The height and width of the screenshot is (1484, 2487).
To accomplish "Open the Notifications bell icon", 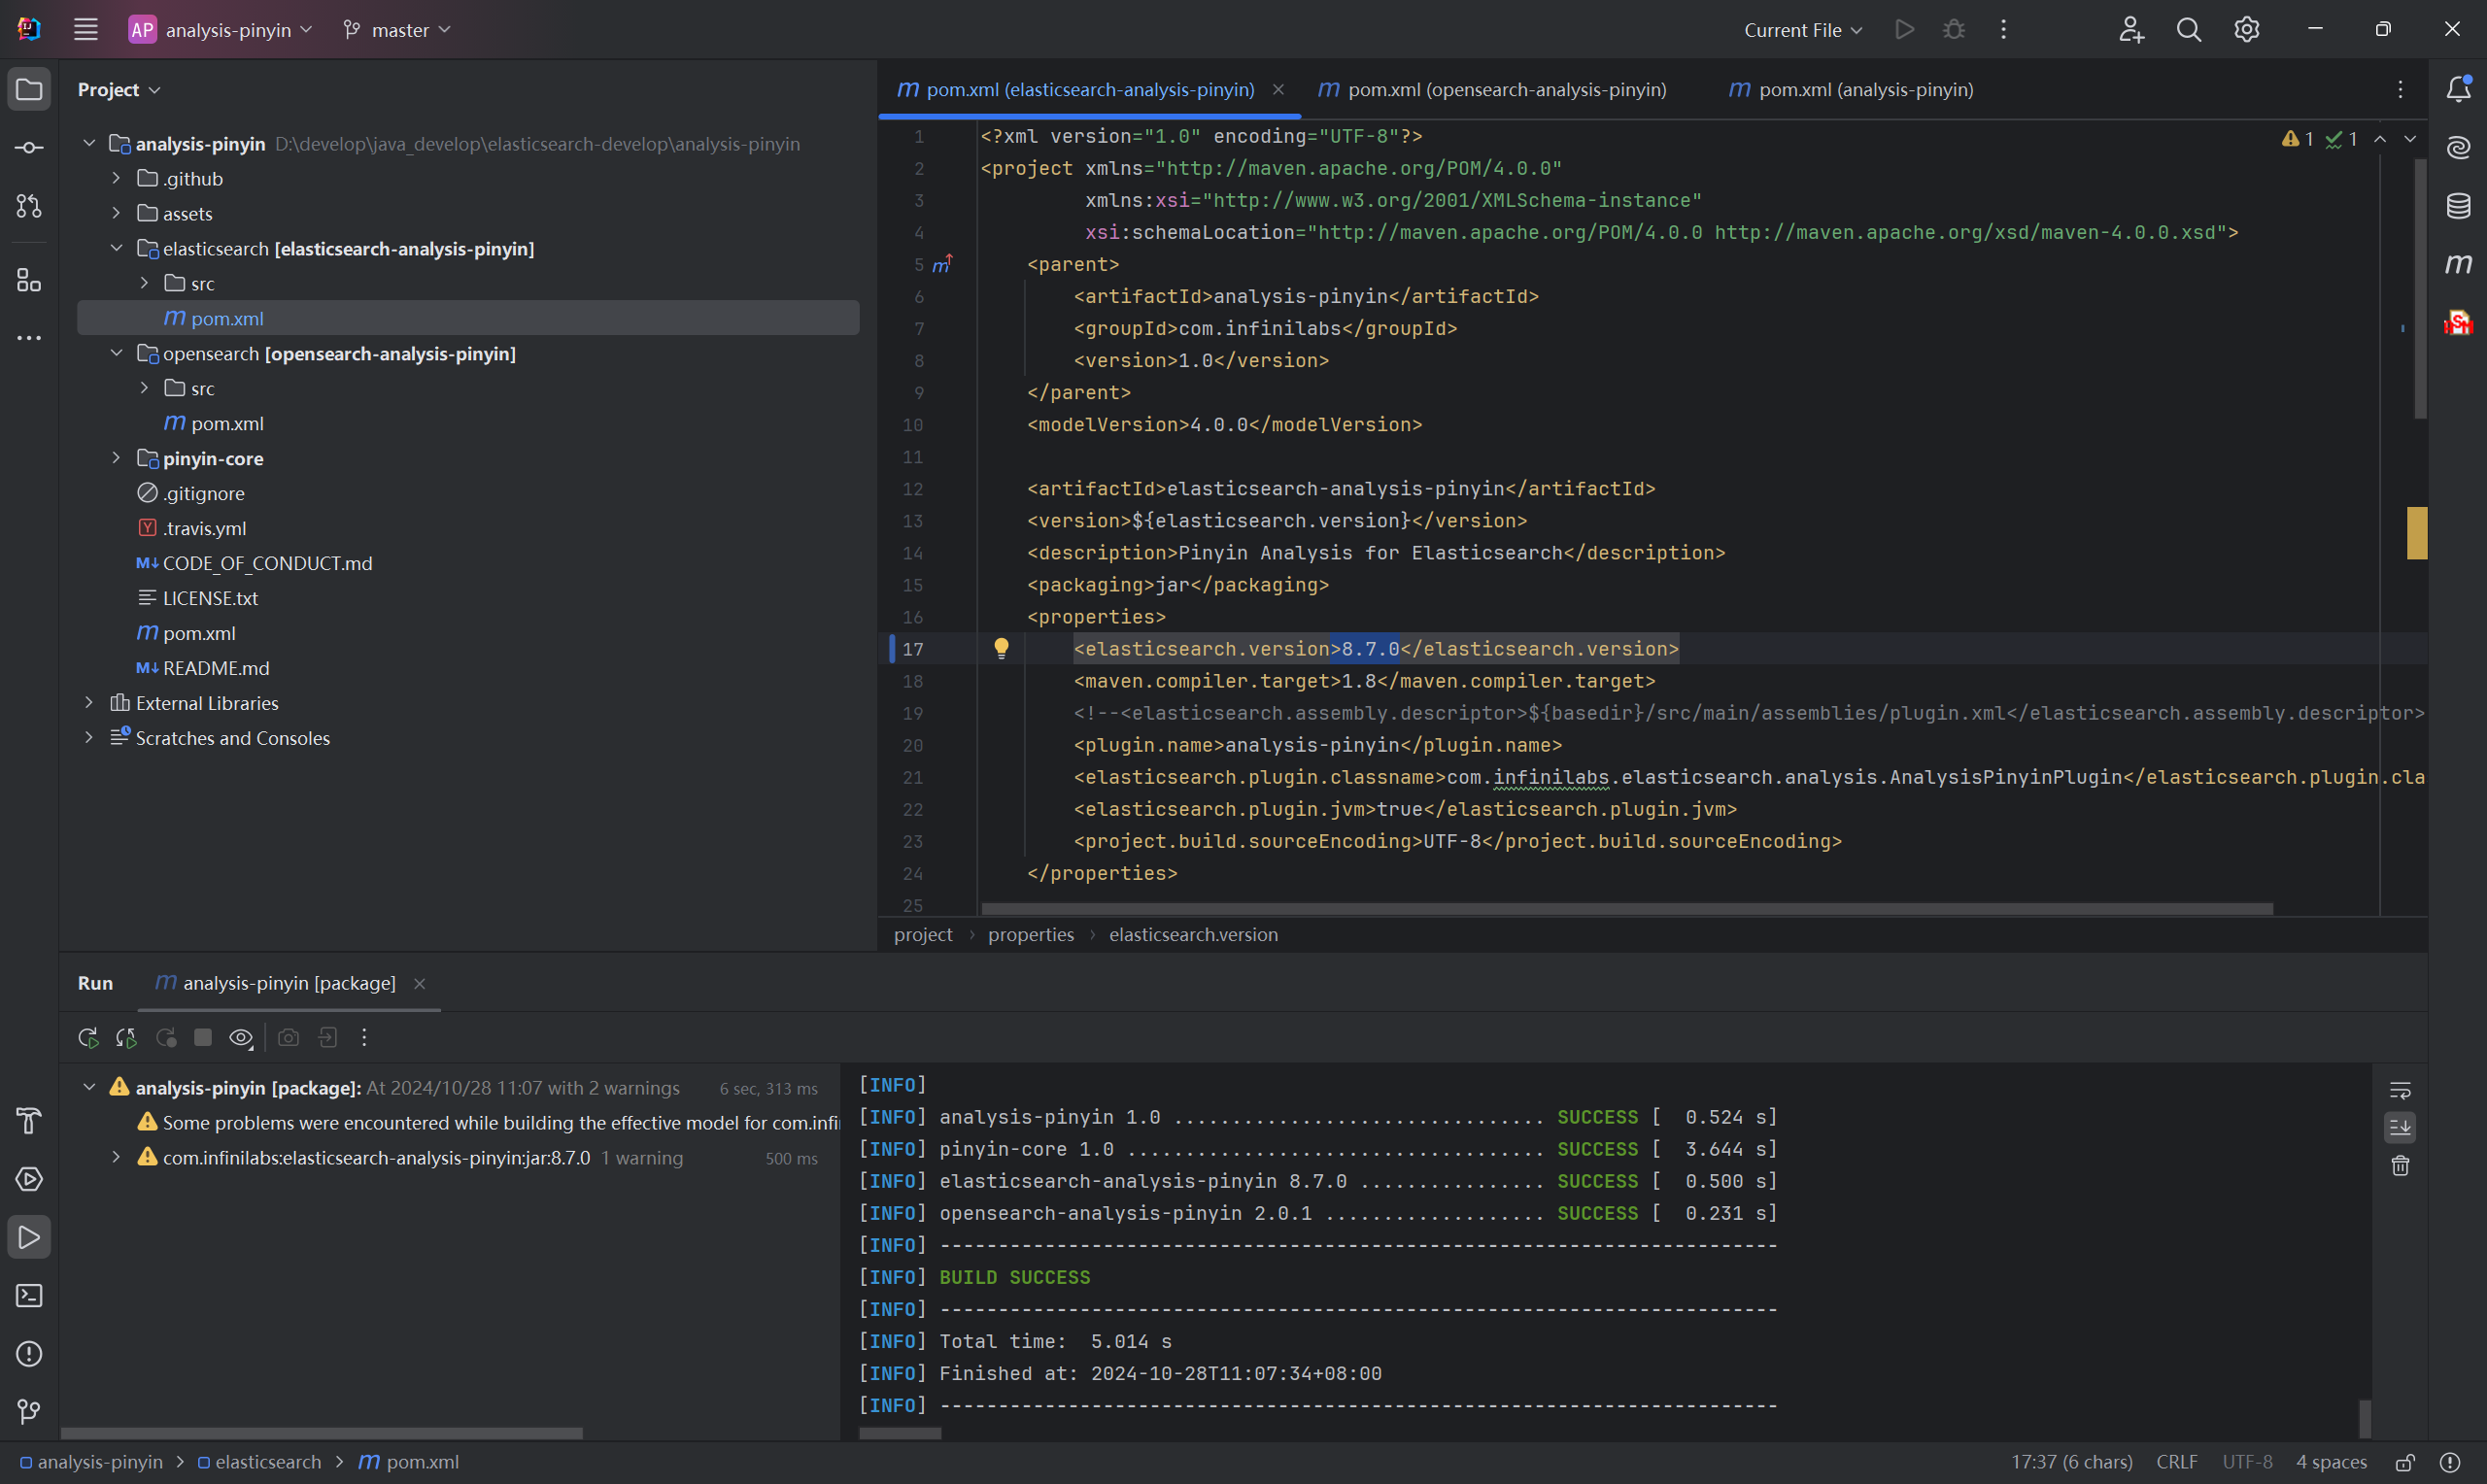I will pos(2458,89).
